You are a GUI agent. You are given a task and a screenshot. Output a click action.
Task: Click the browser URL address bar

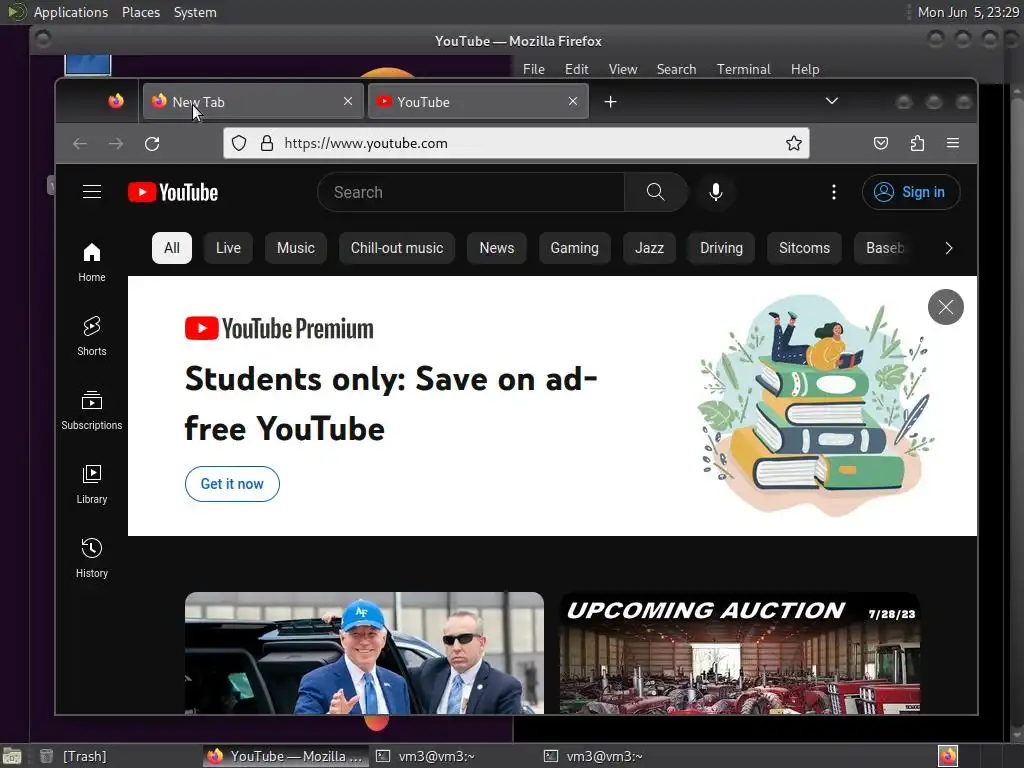516,143
